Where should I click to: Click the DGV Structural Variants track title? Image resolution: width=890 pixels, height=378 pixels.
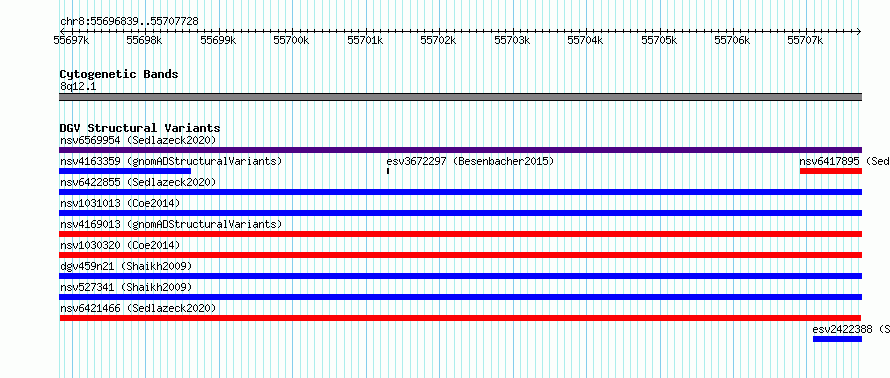click(140, 128)
